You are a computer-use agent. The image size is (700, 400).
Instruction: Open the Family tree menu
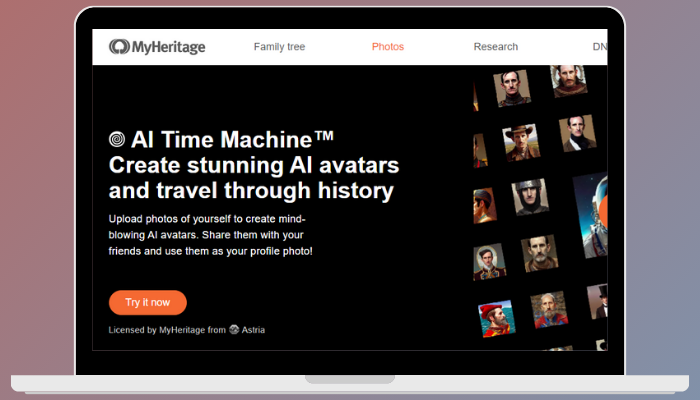pyautogui.click(x=279, y=47)
